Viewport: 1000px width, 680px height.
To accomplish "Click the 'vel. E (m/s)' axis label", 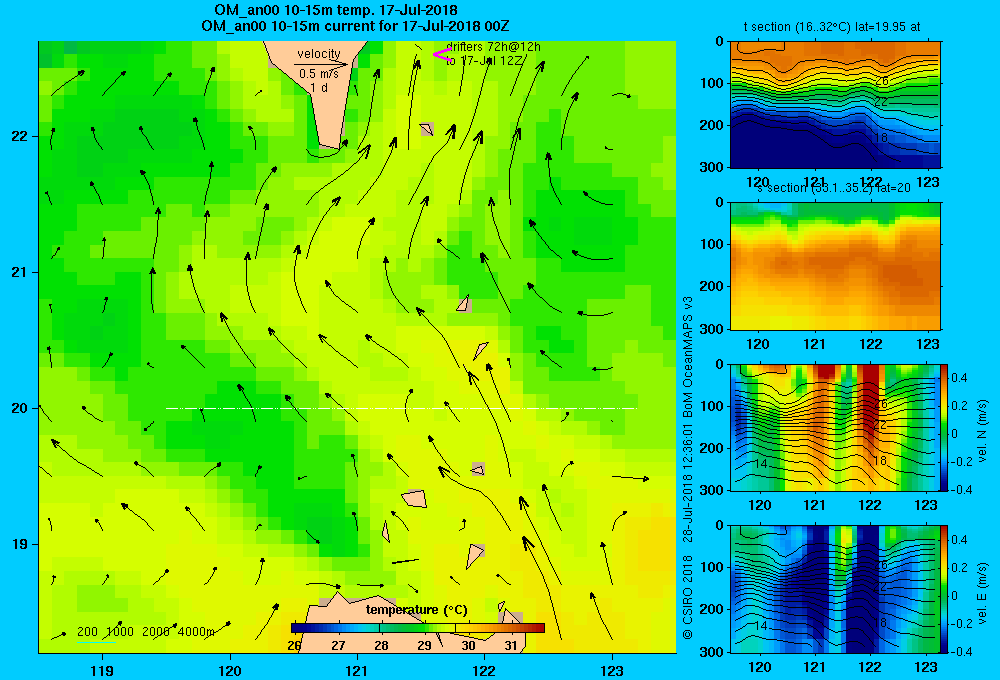I will [x=982, y=593].
